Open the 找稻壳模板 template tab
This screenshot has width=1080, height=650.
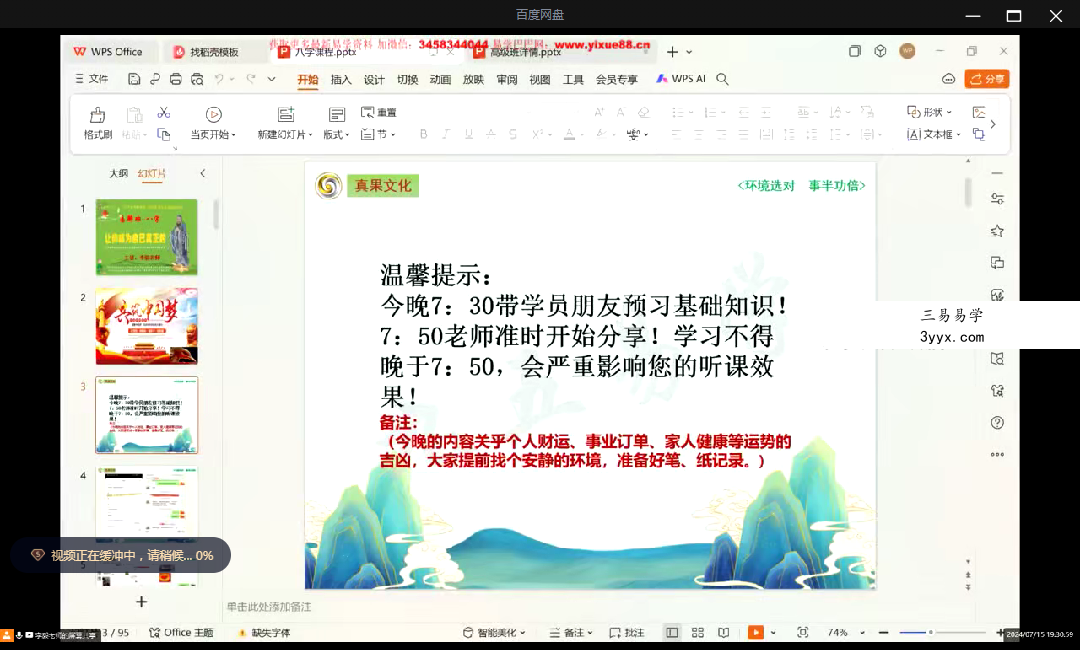pyautogui.click(x=214, y=52)
